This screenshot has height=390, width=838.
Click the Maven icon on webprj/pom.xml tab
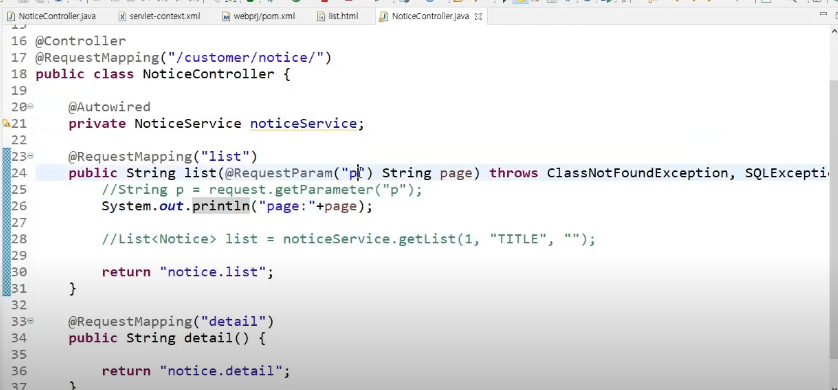[226, 17]
